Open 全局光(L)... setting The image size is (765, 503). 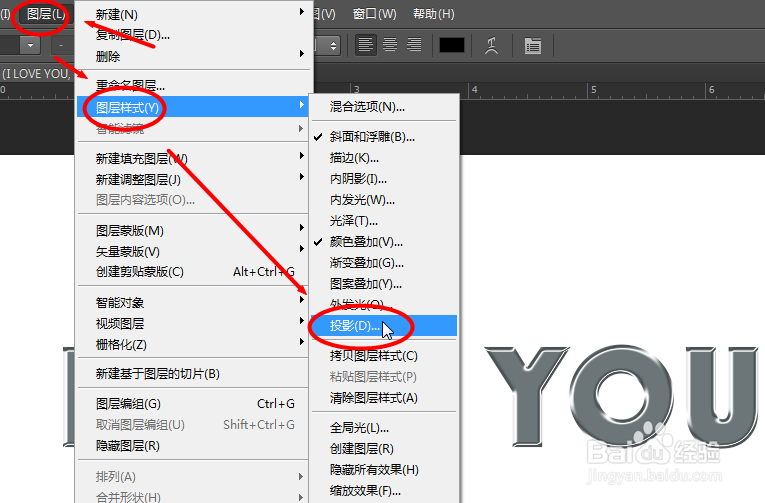pyautogui.click(x=384, y=428)
